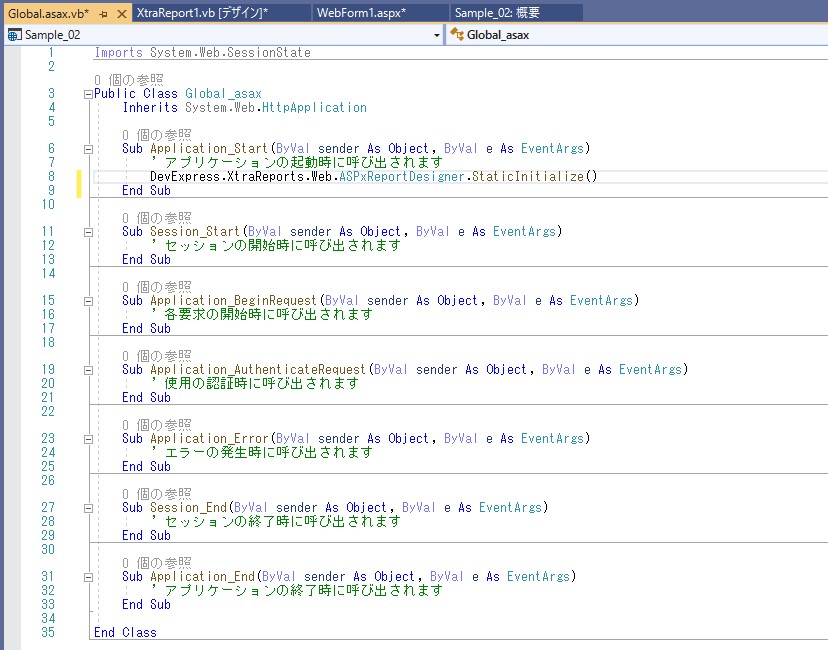Click the references link above Public Class
This screenshot has height=650, width=828.
pos(128,79)
